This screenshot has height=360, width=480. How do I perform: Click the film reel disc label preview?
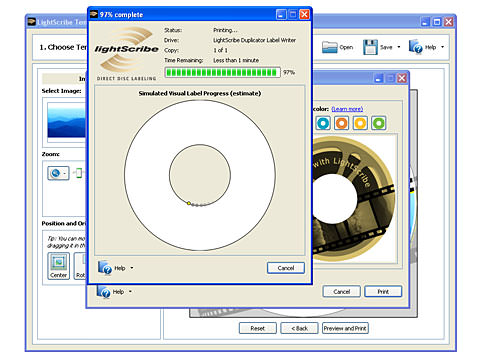tap(353, 199)
